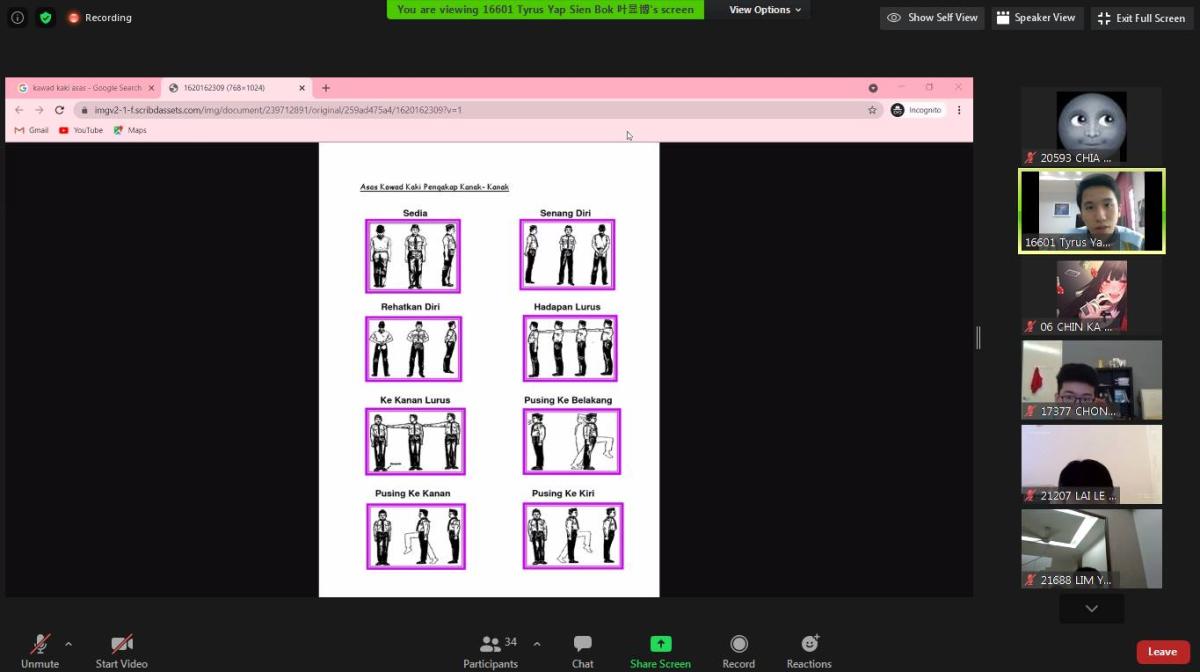The image size is (1200, 672).
Task: Unmute the microphone
Action: coord(40,651)
